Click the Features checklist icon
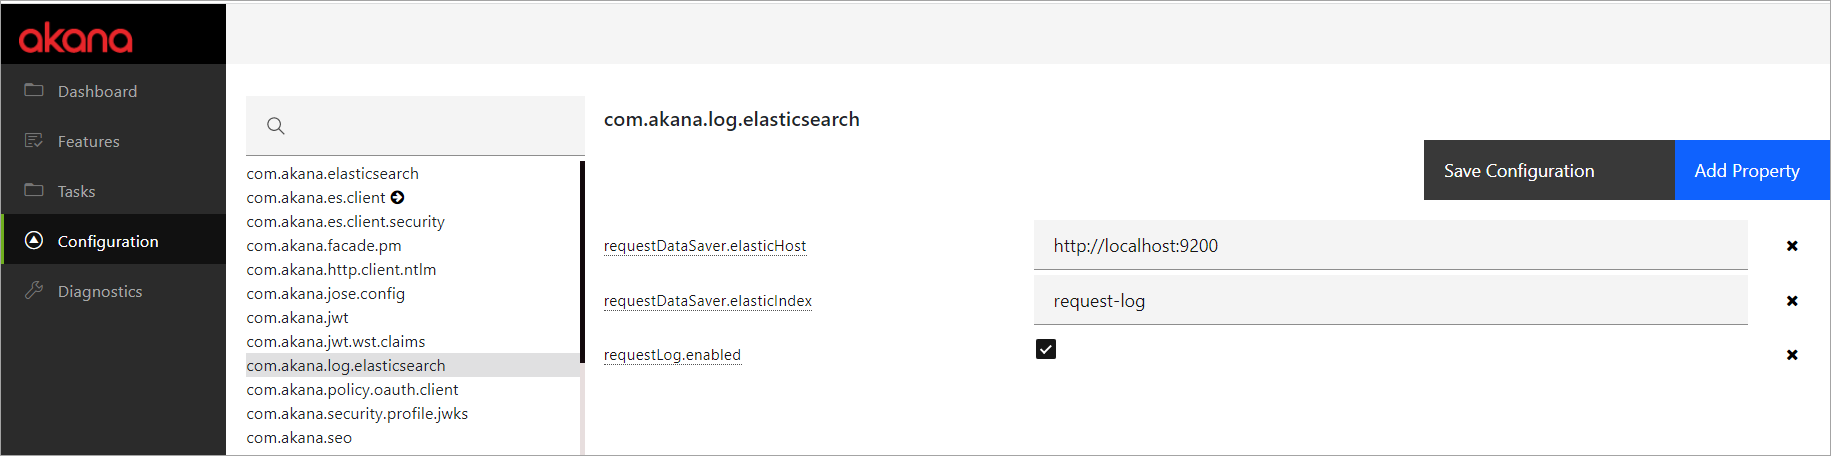Screen dimensions: 1831x456 [34, 140]
